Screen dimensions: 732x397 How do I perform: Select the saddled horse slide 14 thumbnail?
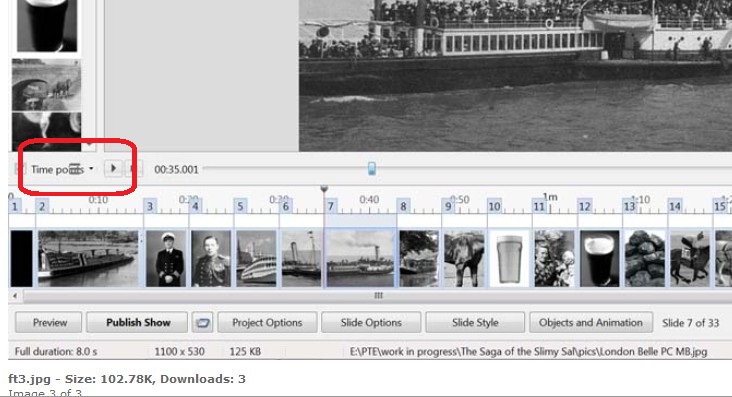(x=690, y=258)
